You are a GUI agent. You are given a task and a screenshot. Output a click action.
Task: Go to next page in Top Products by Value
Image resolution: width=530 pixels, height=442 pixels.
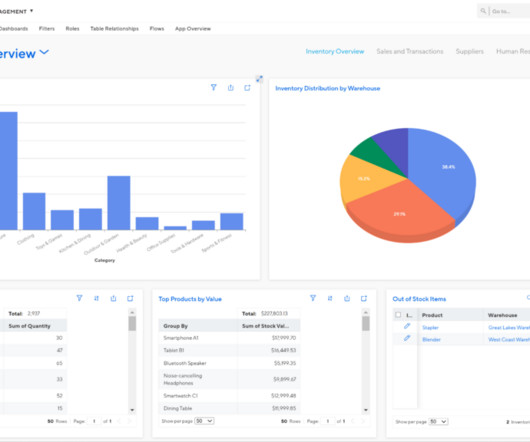tap(363, 421)
